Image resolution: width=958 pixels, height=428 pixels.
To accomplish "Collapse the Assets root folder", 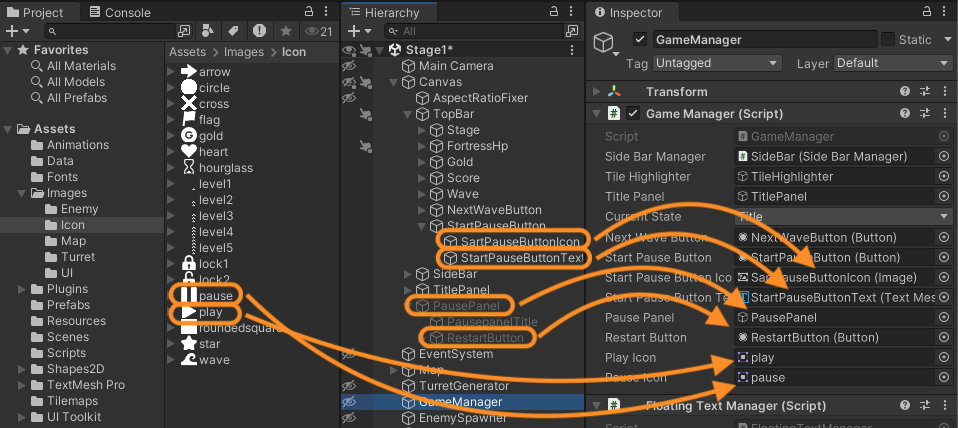I will click(7, 129).
